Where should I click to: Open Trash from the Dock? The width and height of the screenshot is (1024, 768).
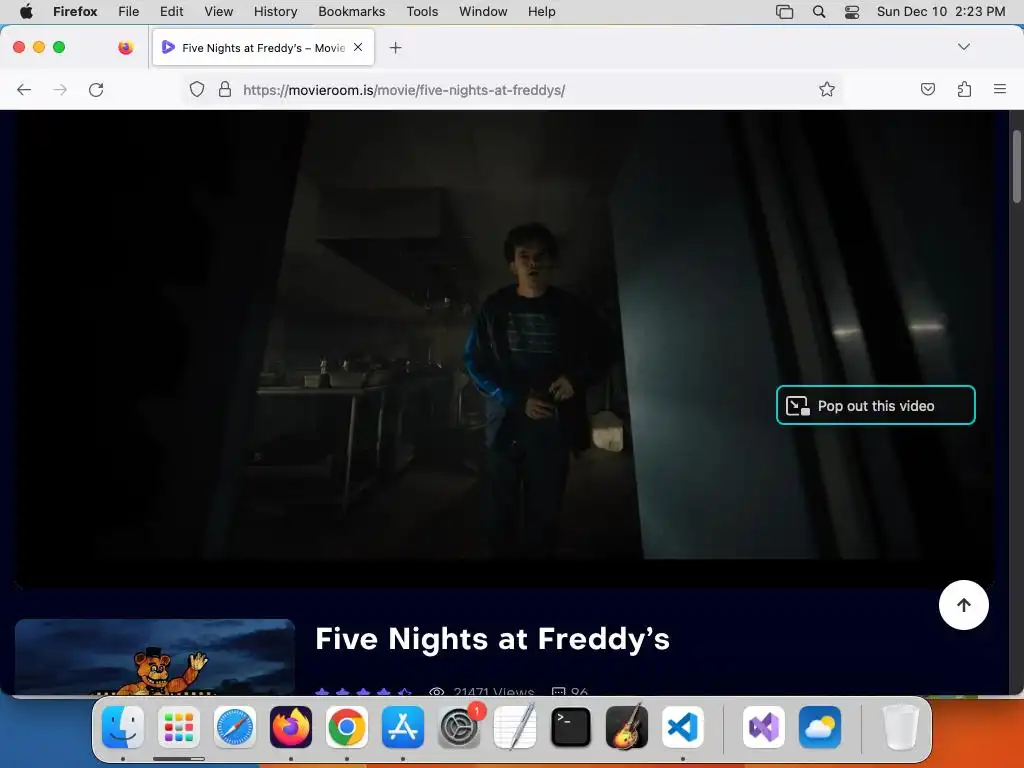tap(901, 727)
